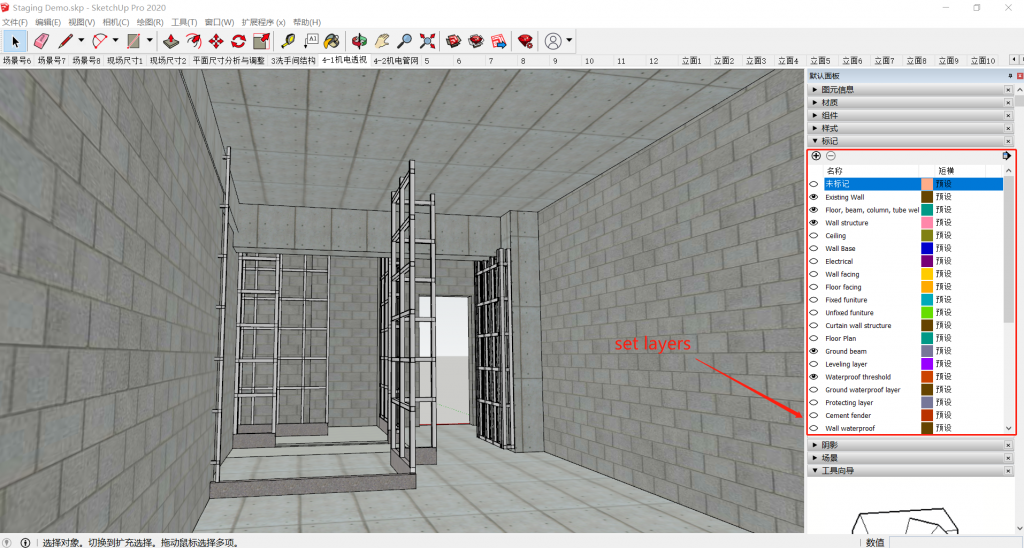This screenshot has height=548, width=1024.
Task: Switch to the 3洗手间结构 scene tab
Action: [x=293, y=61]
